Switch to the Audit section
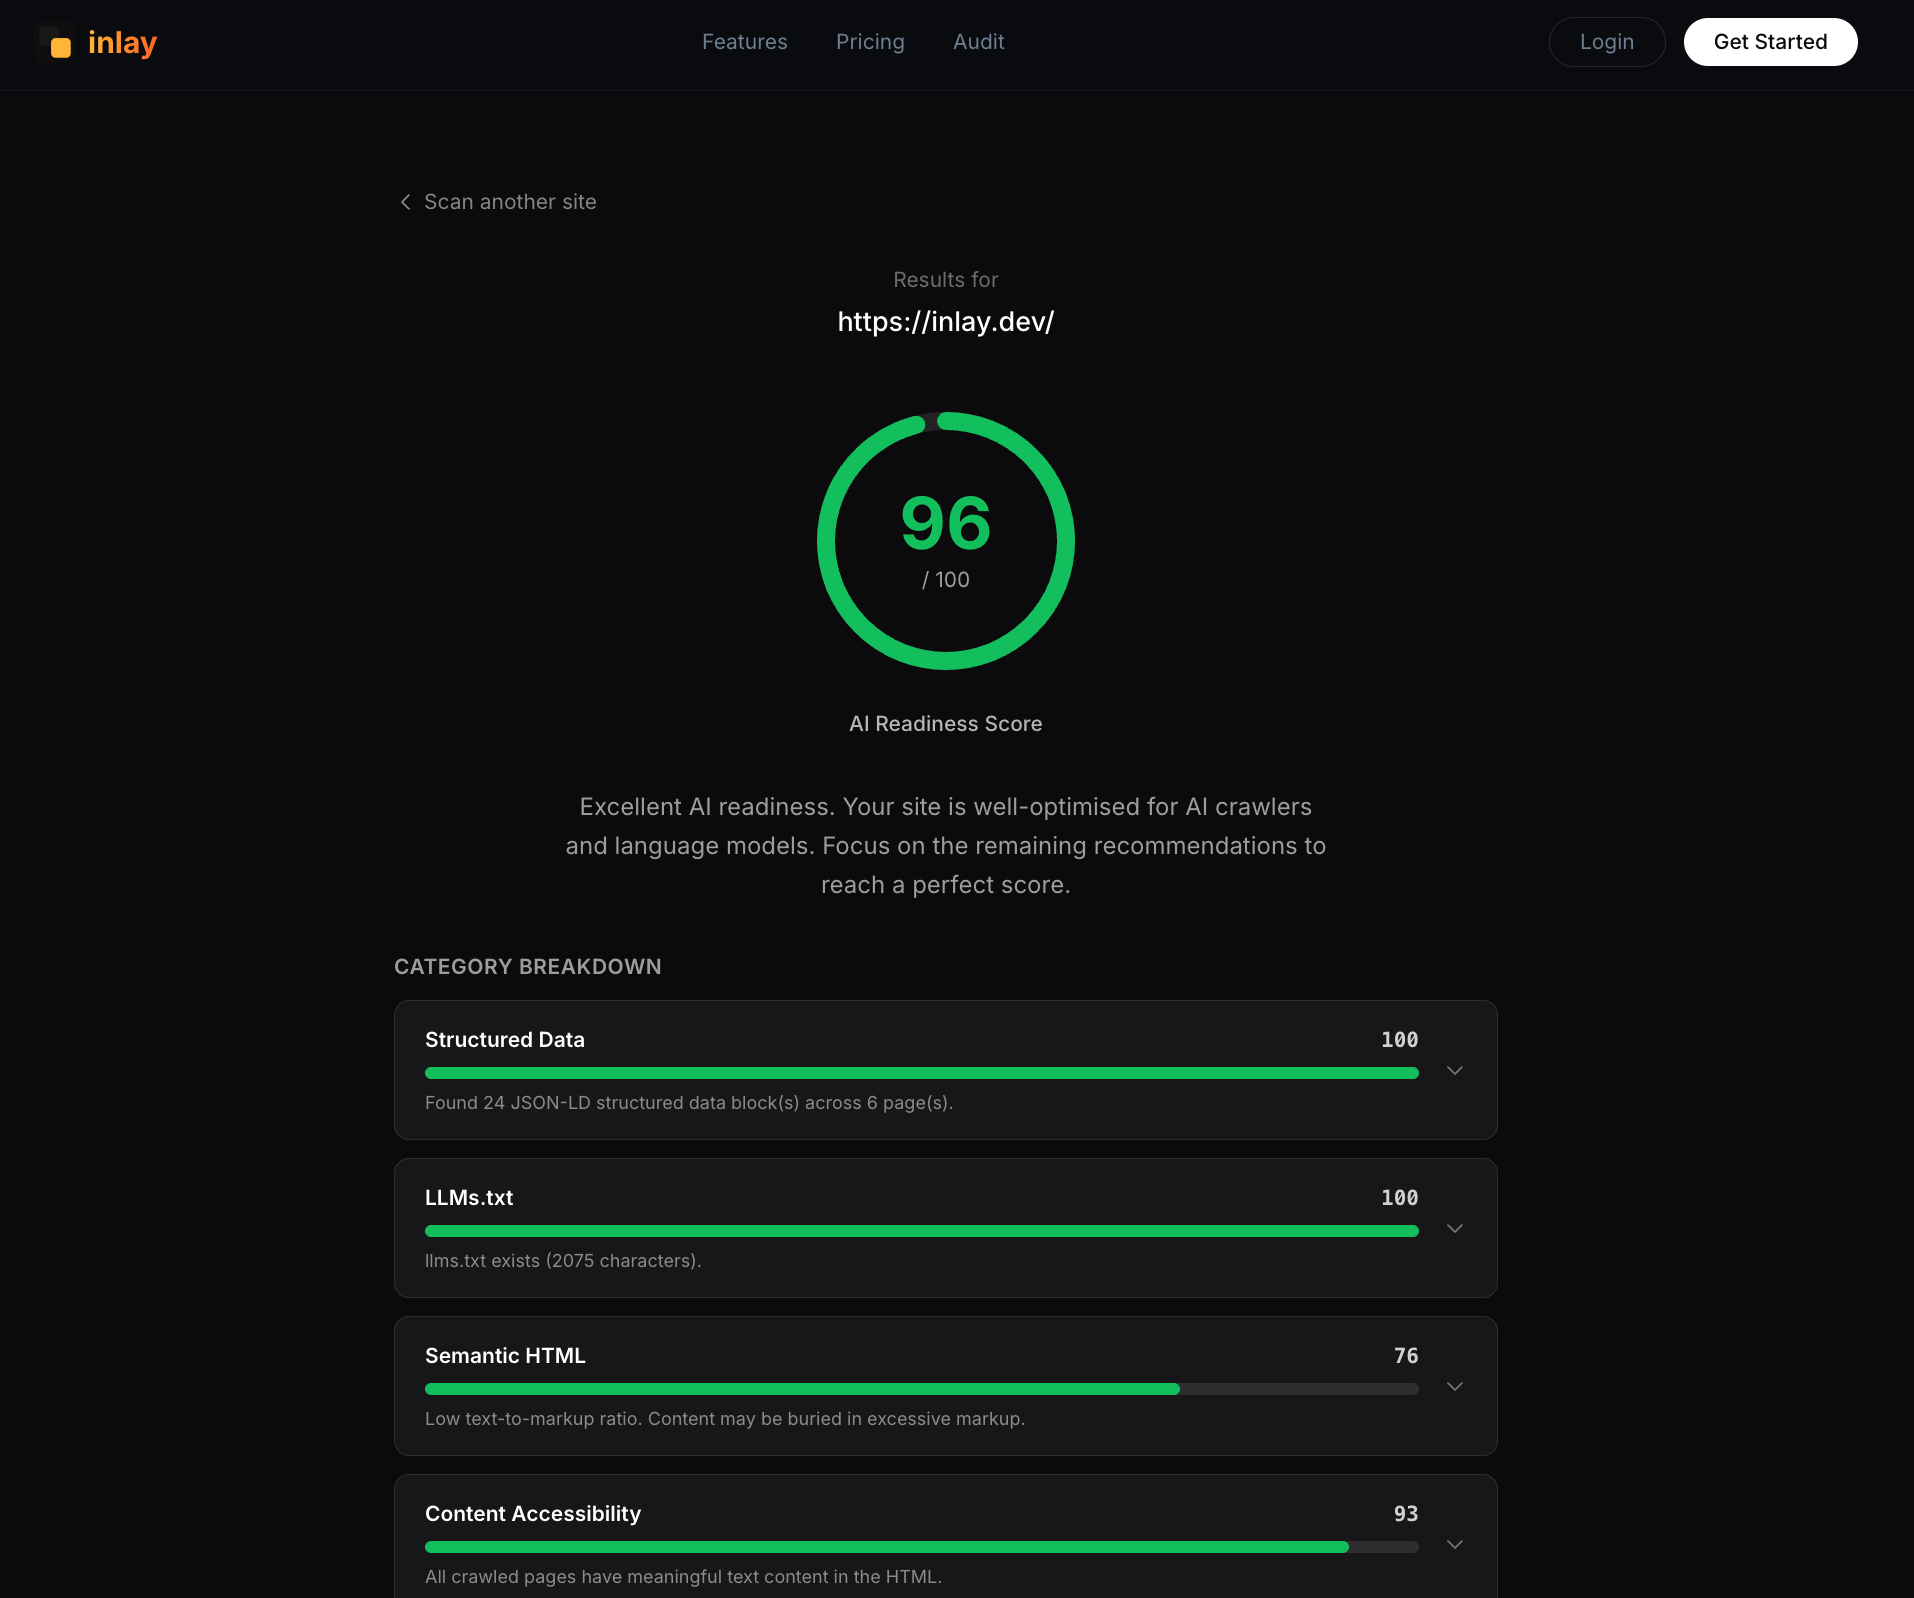The width and height of the screenshot is (1914, 1598). pyautogui.click(x=978, y=42)
